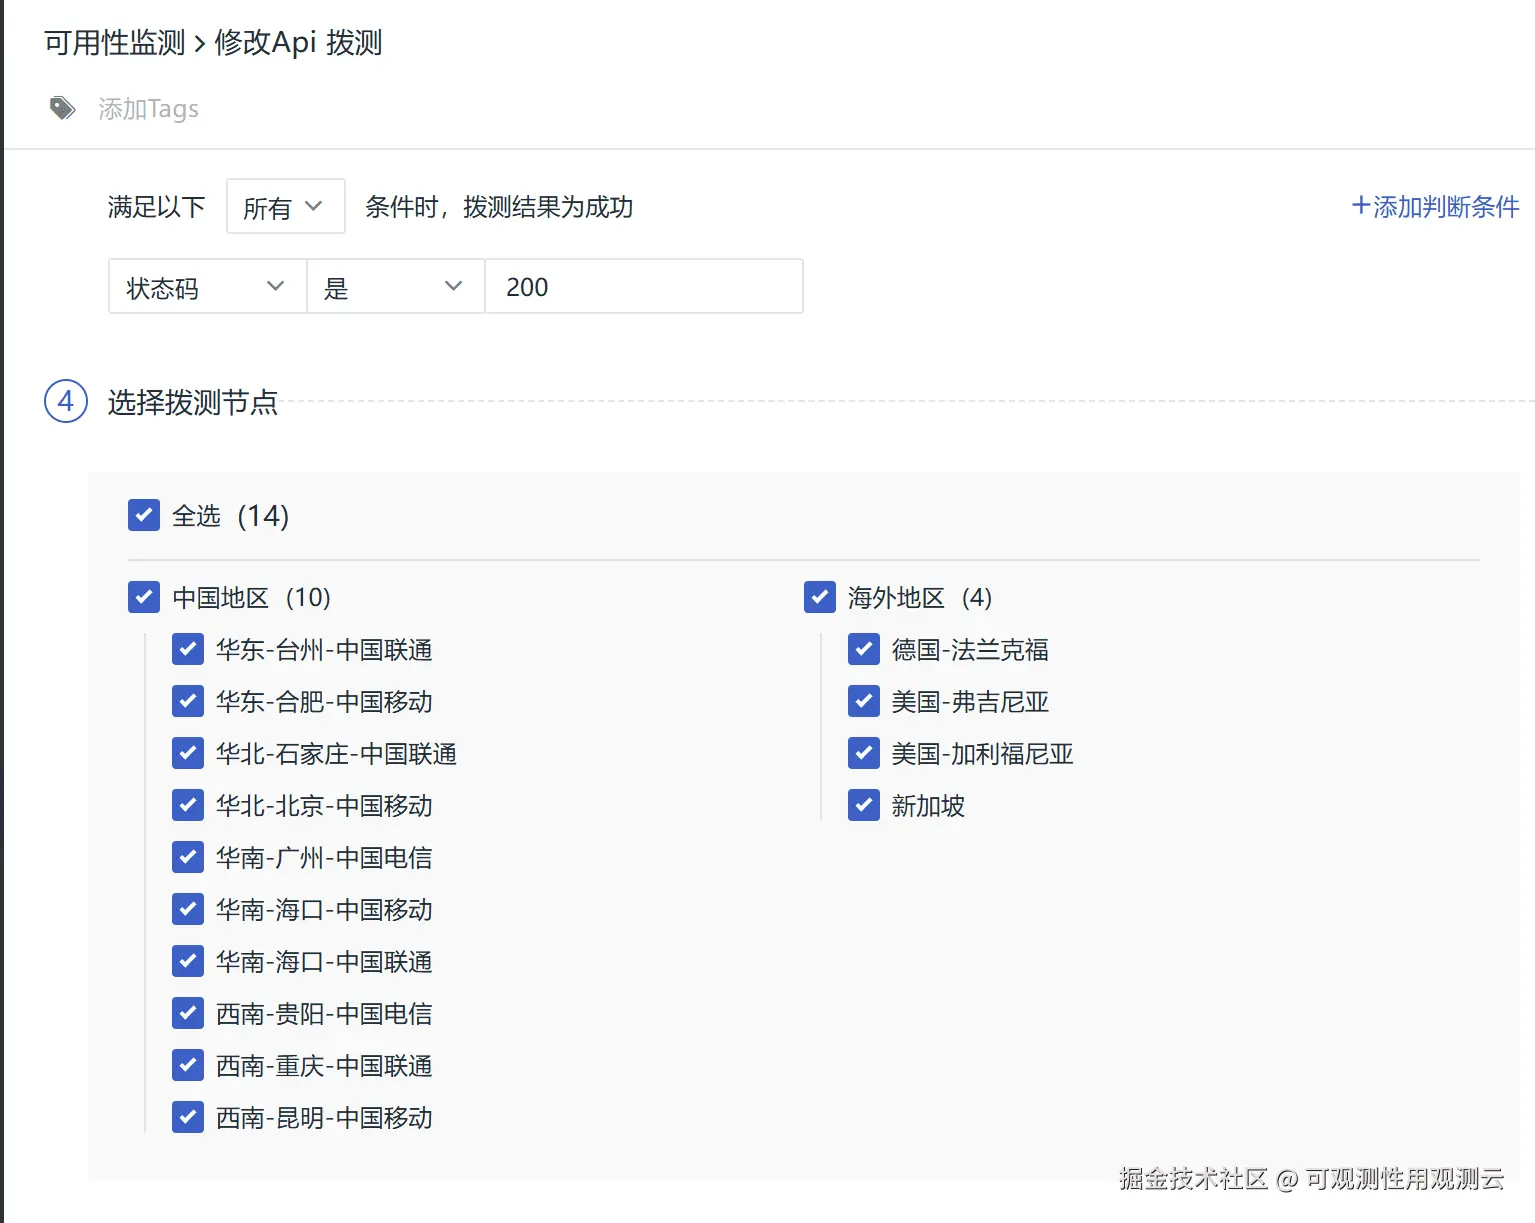
Task: Click the tag icon beside 添加Tags
Action: 63,108
